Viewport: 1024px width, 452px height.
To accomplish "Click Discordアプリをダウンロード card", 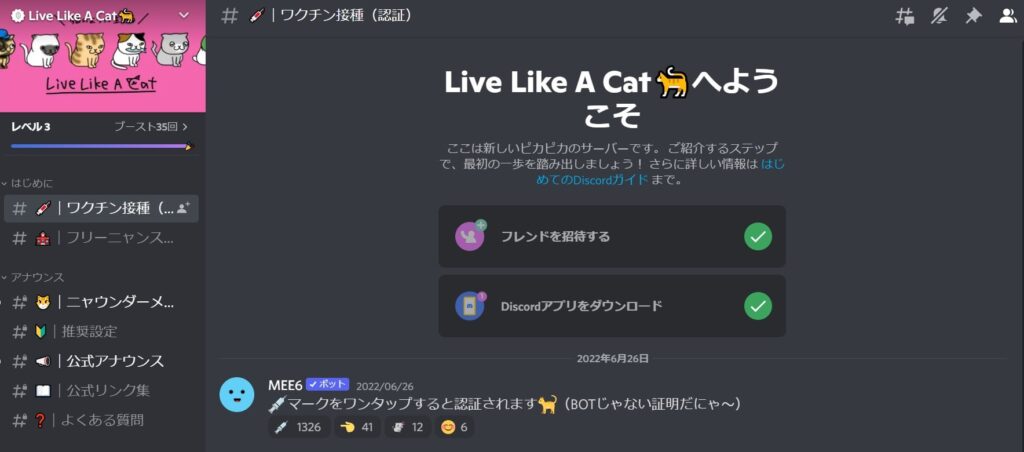I will pos(612,306).
